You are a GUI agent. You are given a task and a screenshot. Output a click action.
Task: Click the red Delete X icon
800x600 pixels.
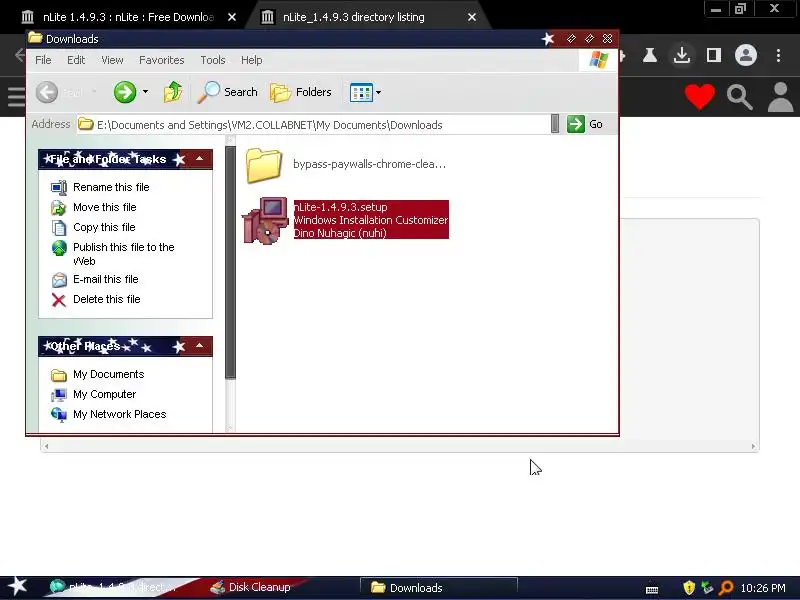pyautogui.click(x=59, y=300)
